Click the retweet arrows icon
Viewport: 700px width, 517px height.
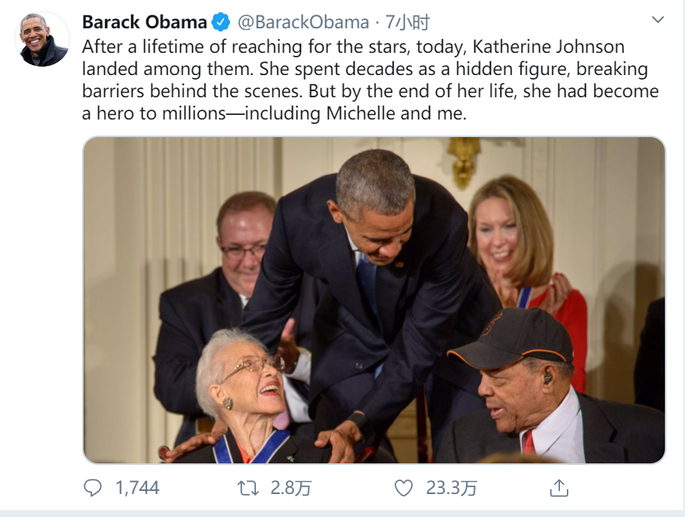(247, 488)
